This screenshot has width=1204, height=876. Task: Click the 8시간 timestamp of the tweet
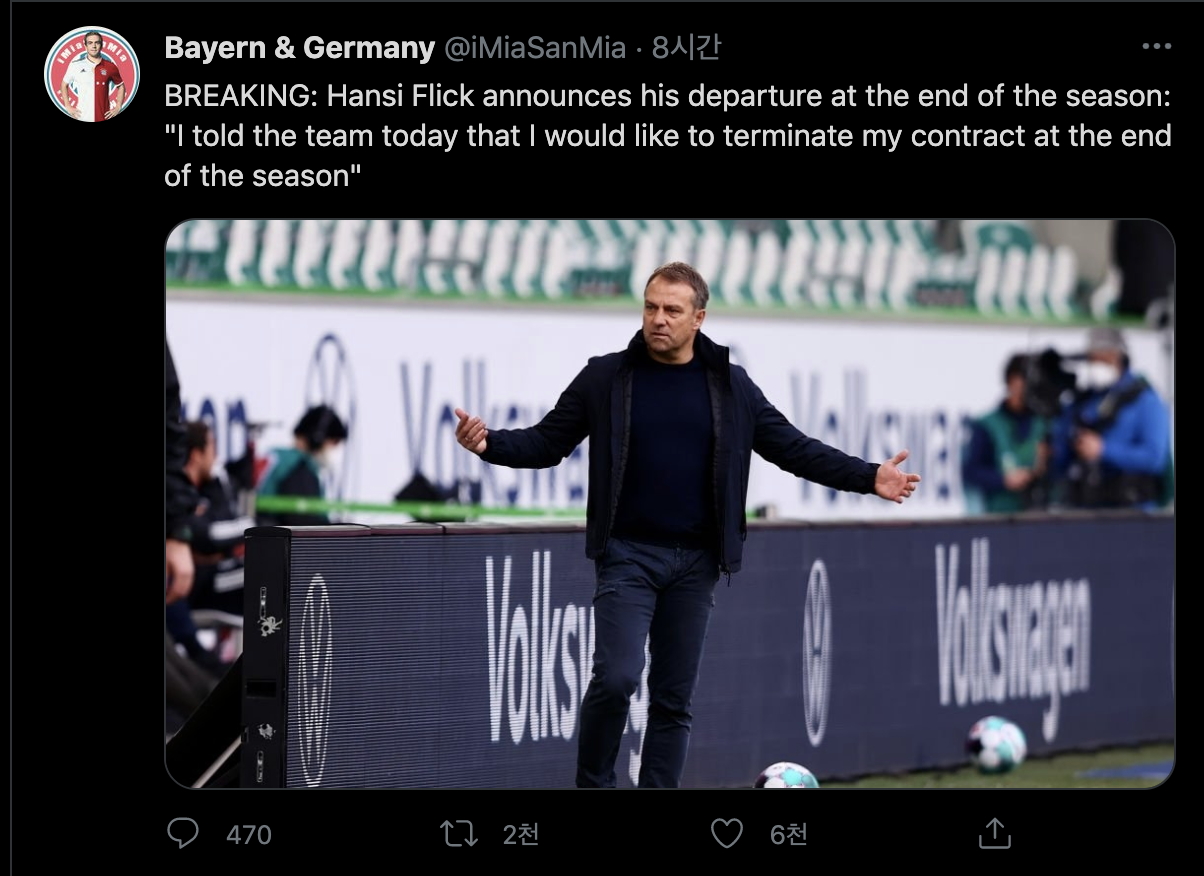tap(686, 47)
